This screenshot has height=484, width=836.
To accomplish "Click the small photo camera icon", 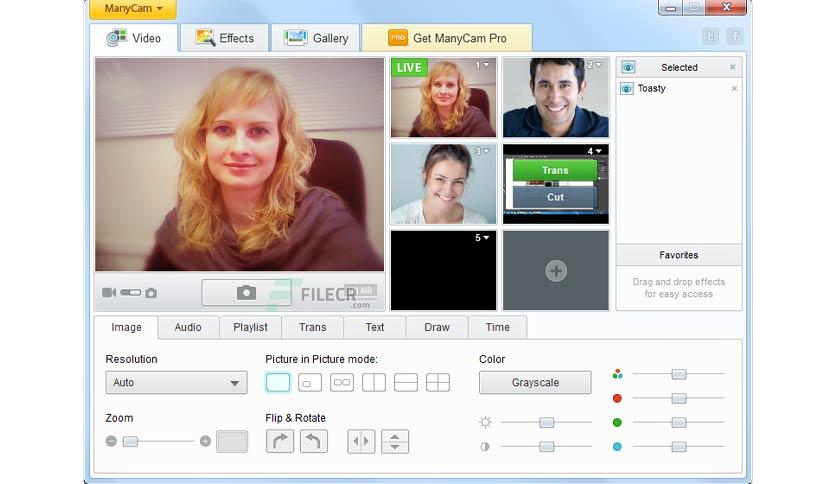I will 151,293.
